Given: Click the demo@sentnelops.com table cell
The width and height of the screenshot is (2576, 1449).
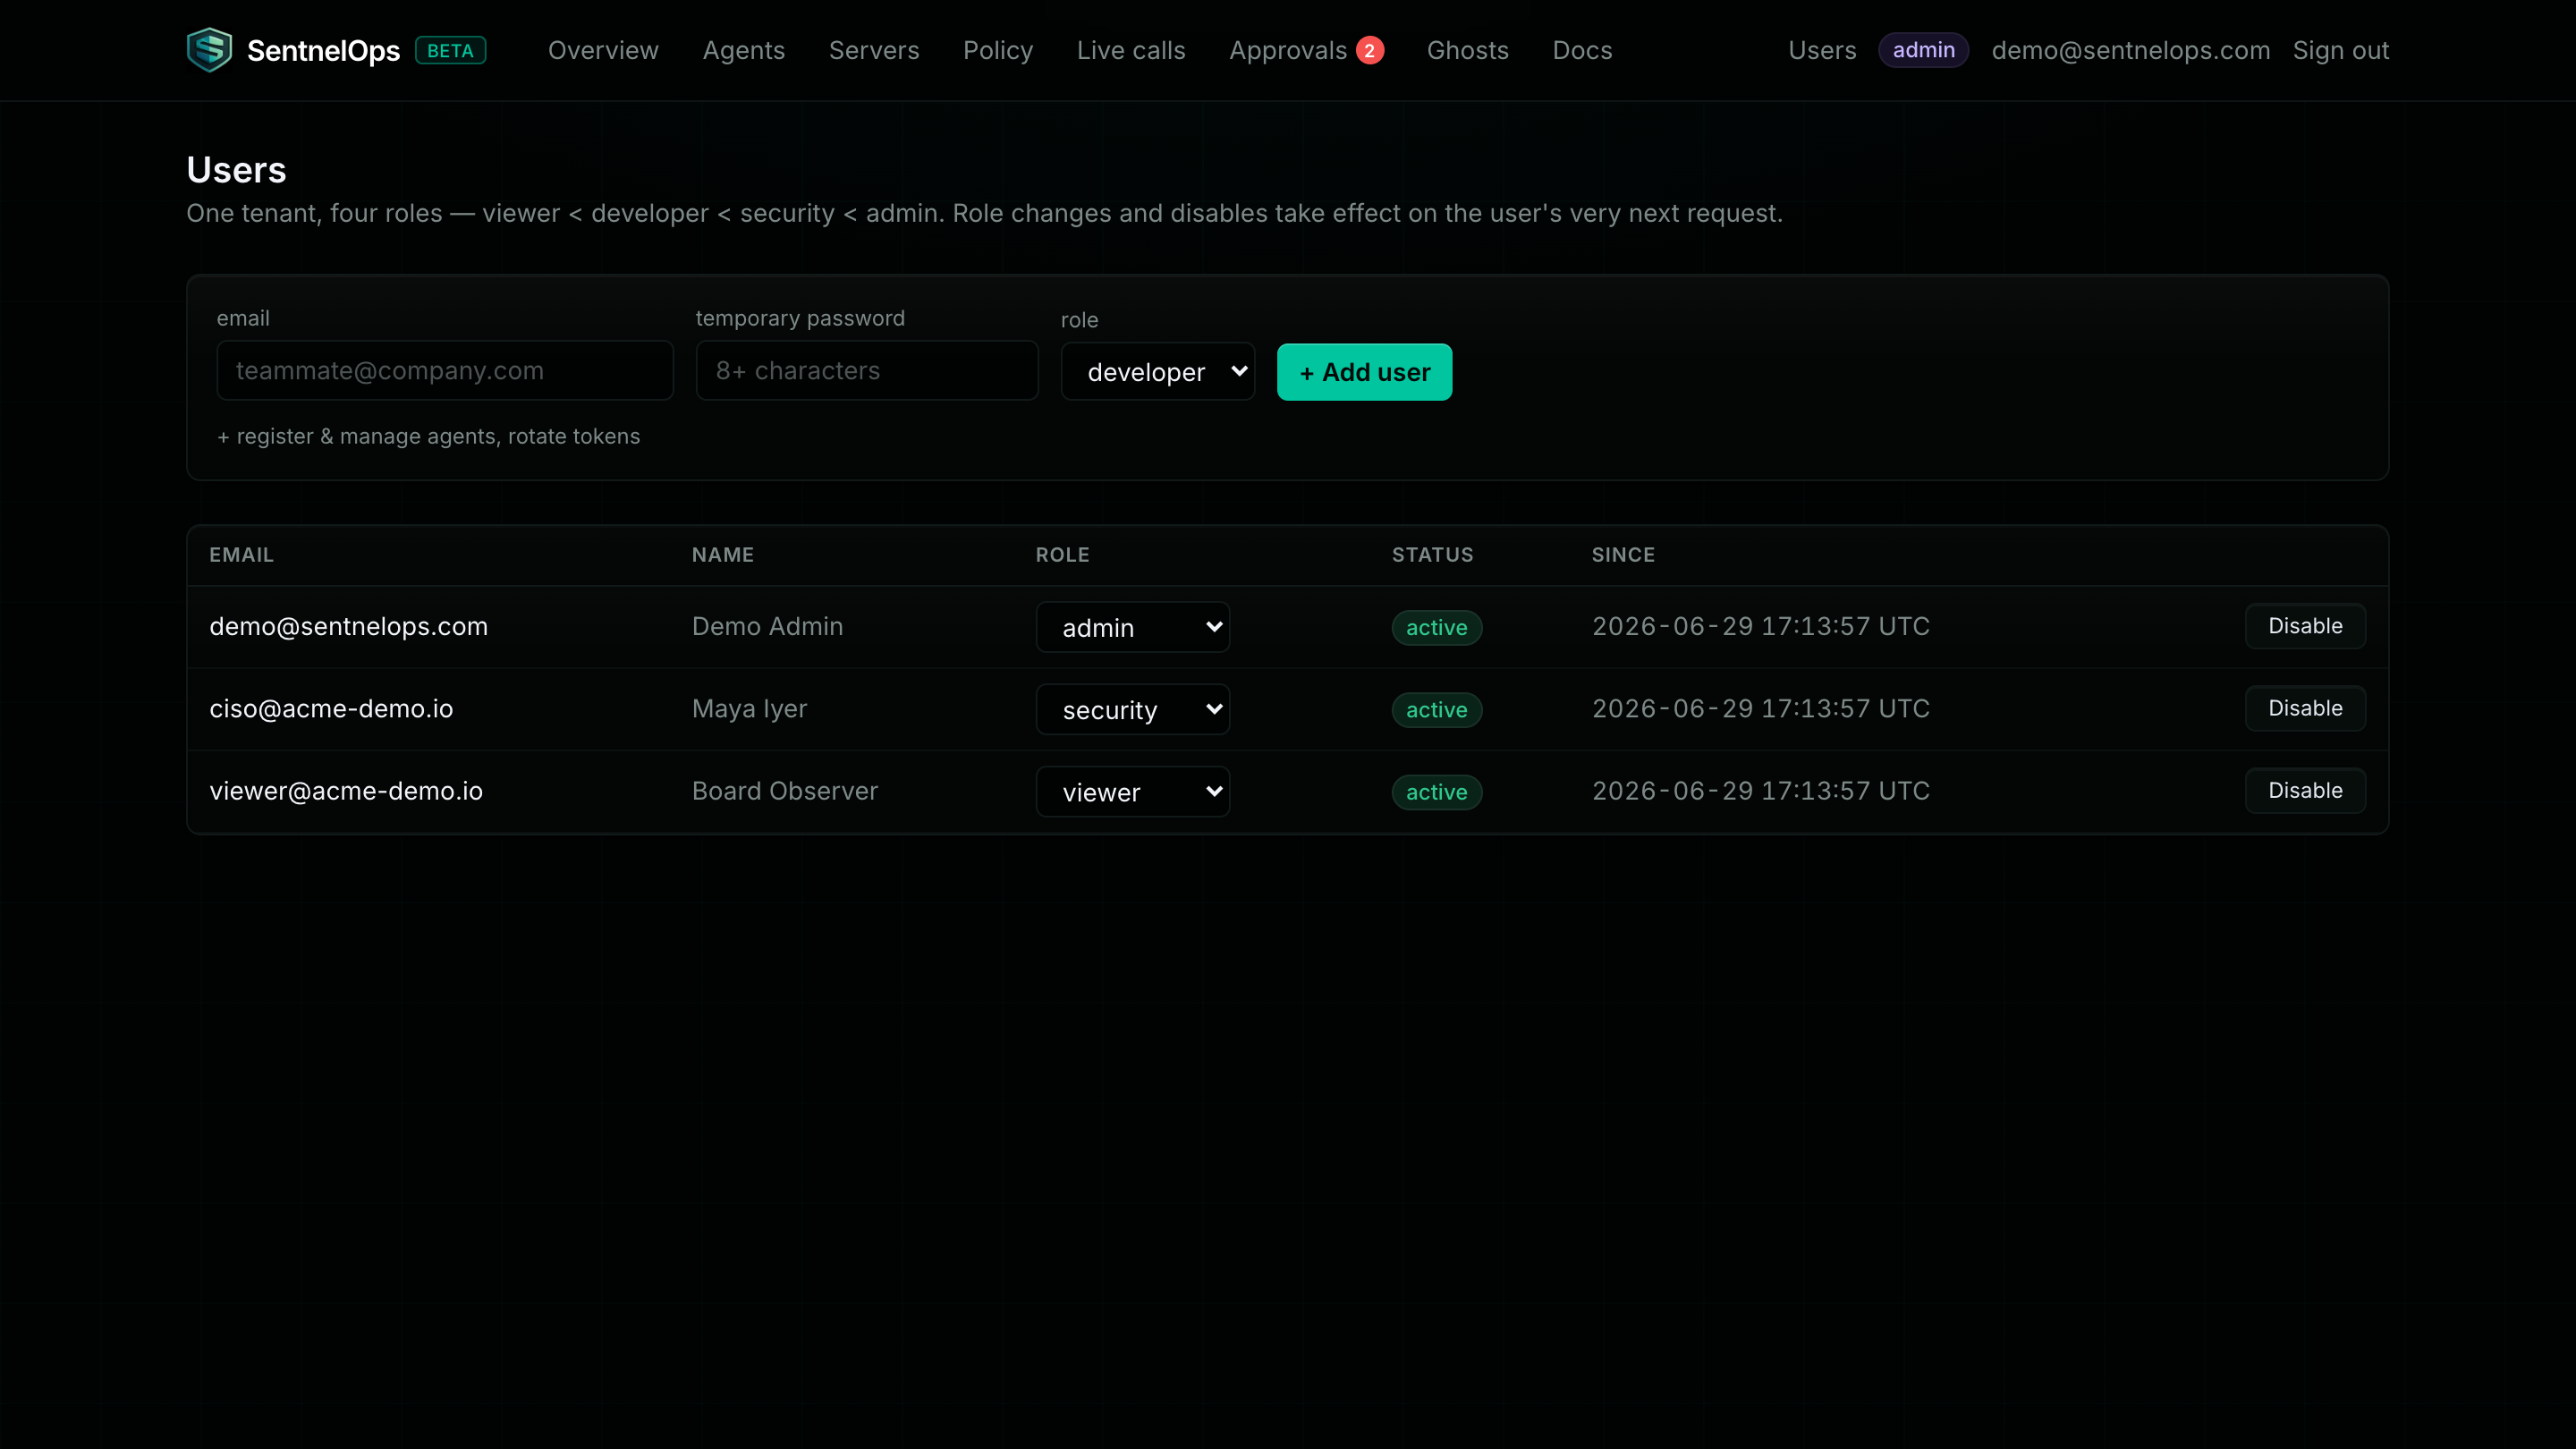Looking at the screenshot, I should point(348,626).
